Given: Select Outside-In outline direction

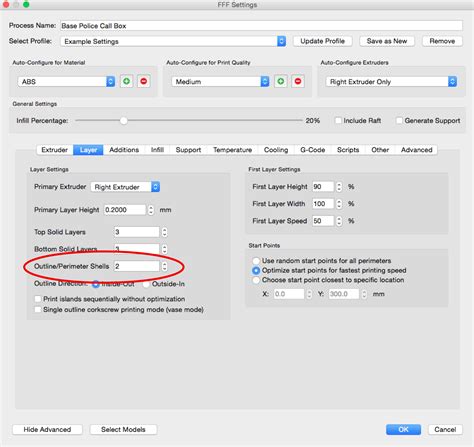Looking at the screenshot, I should pyautogui.click(x=146, y=284).
